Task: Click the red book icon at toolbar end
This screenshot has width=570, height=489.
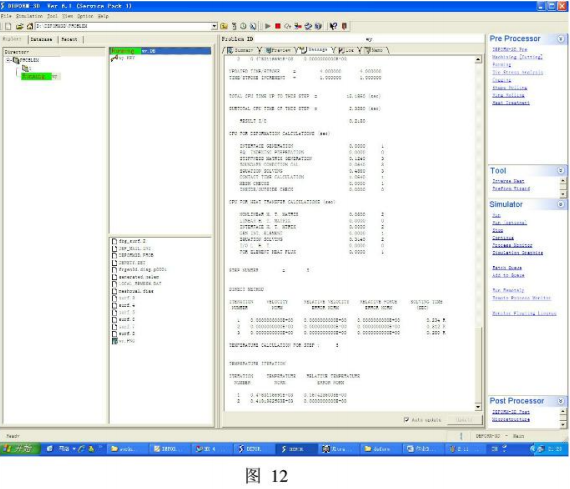Action: [x=344, y=26]
